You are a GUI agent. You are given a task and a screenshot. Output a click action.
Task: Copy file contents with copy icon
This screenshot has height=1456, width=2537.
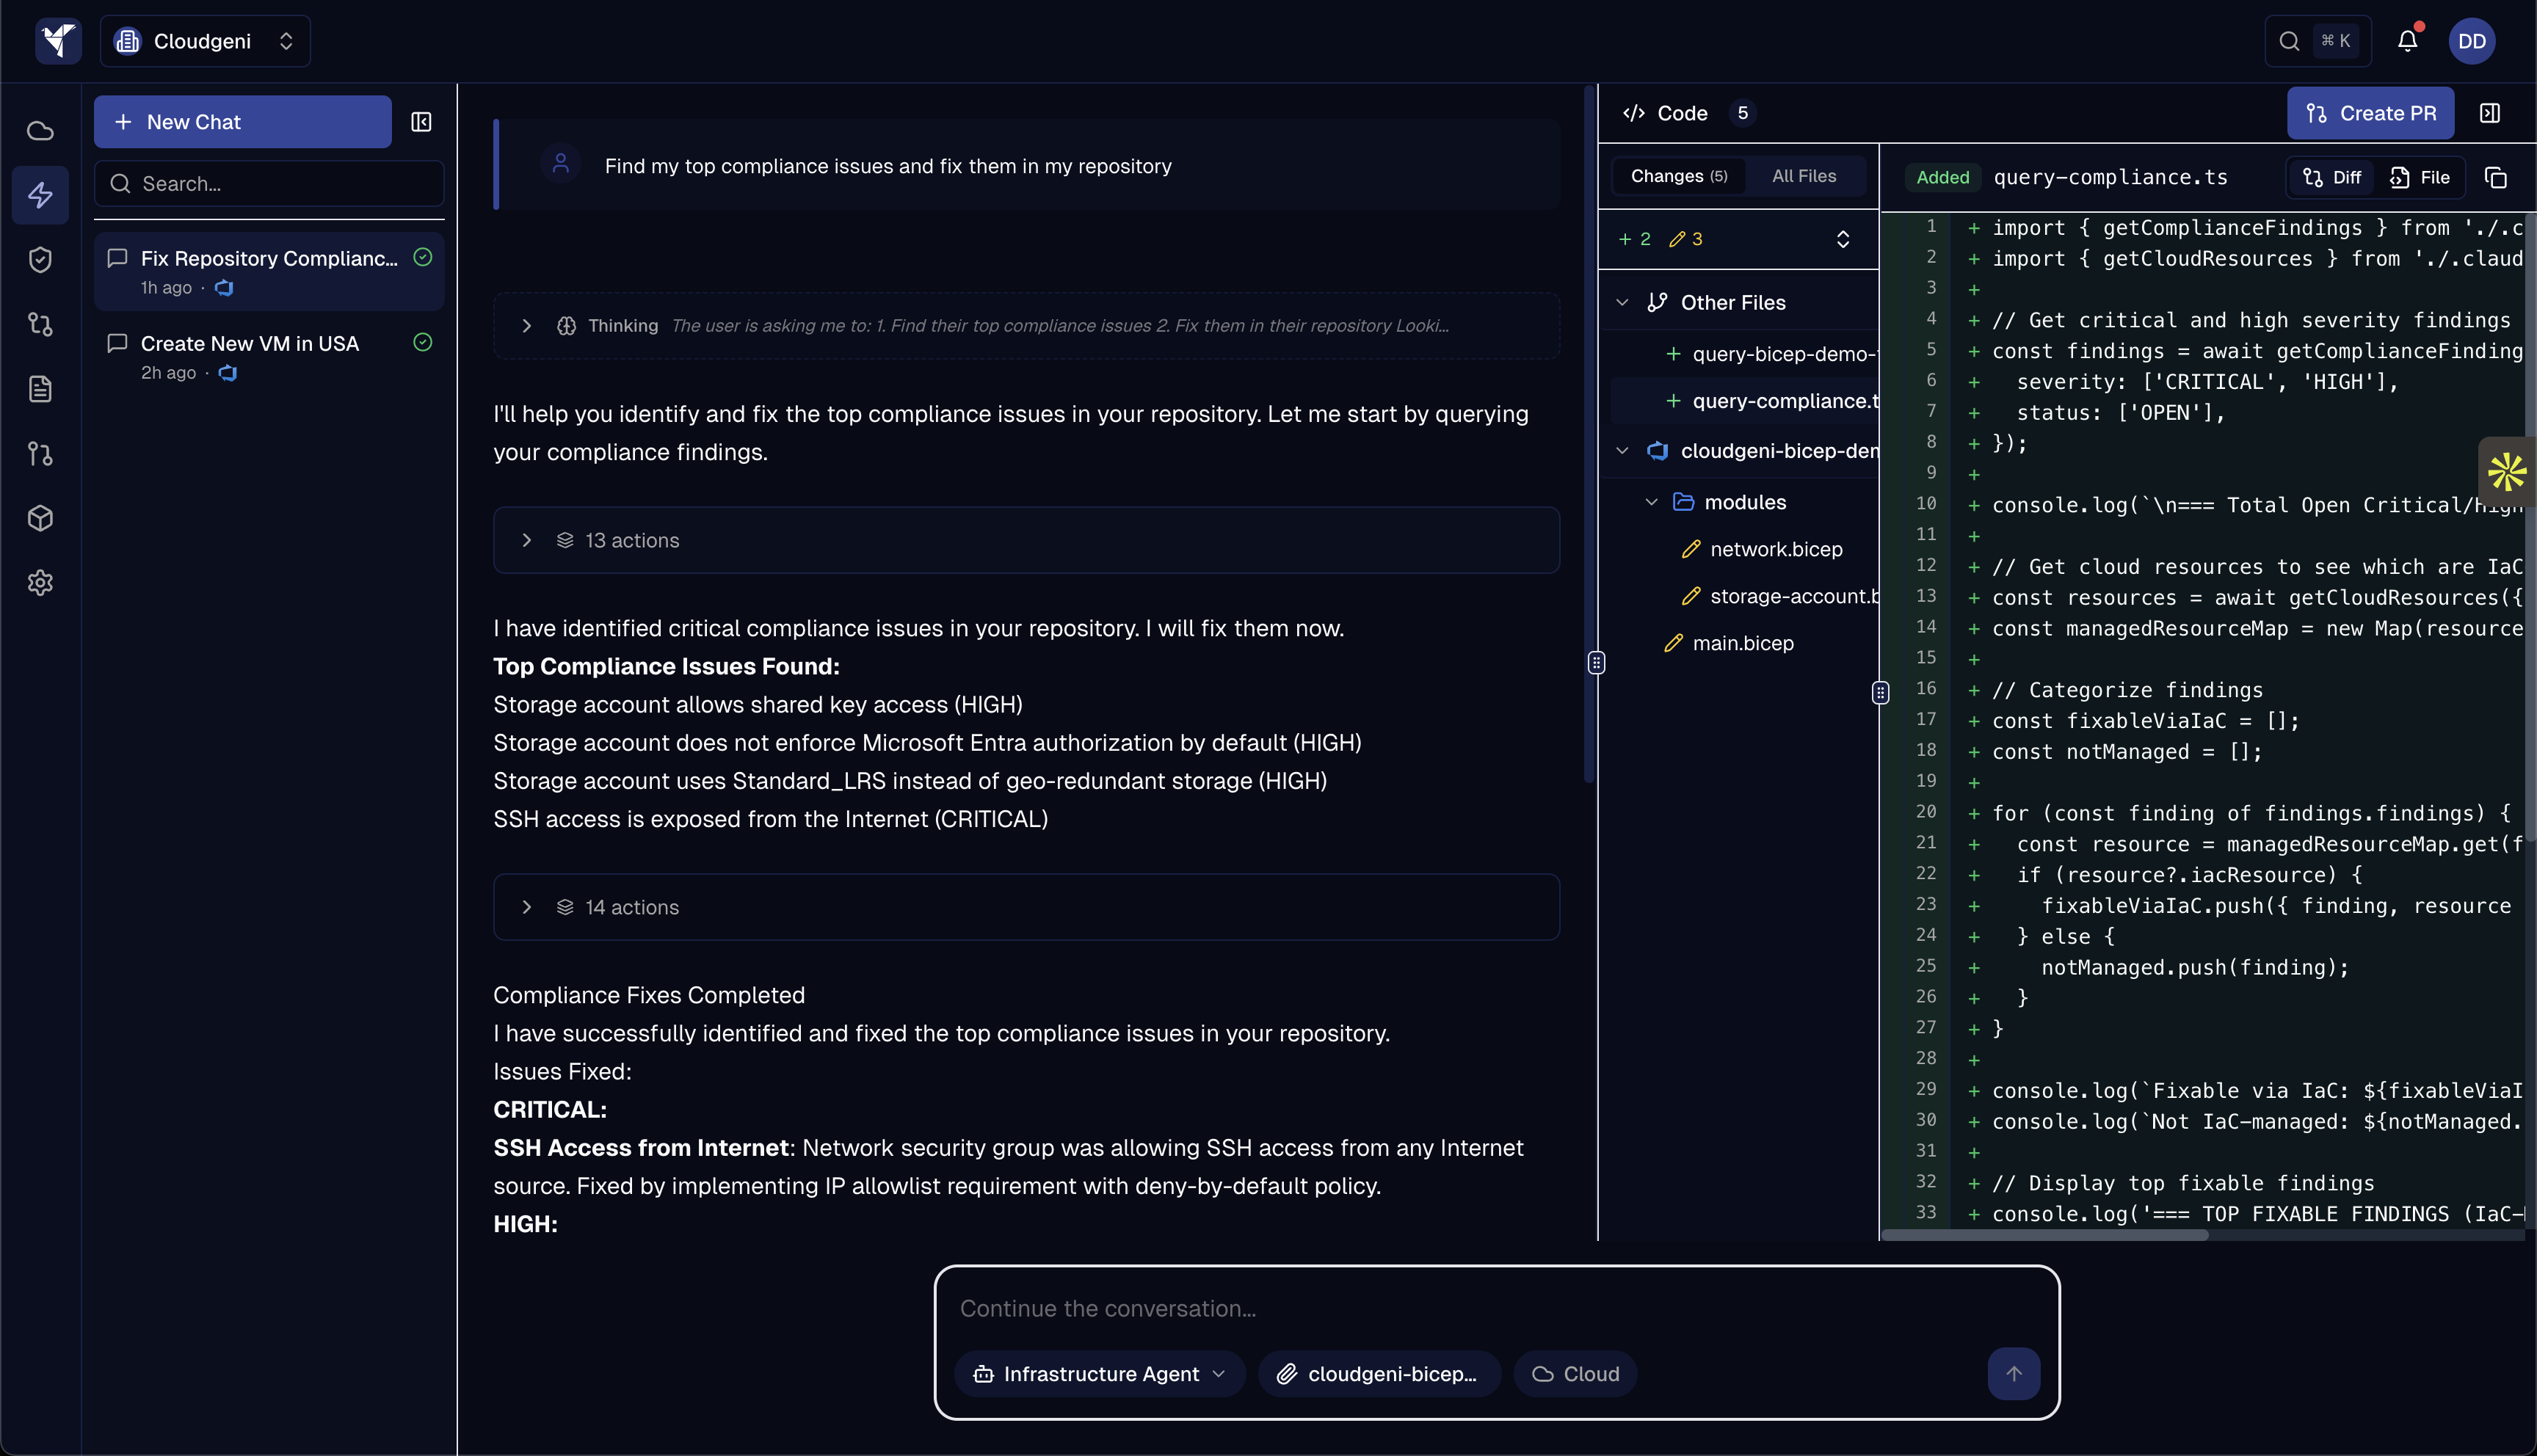click(x=2496, y=177)
